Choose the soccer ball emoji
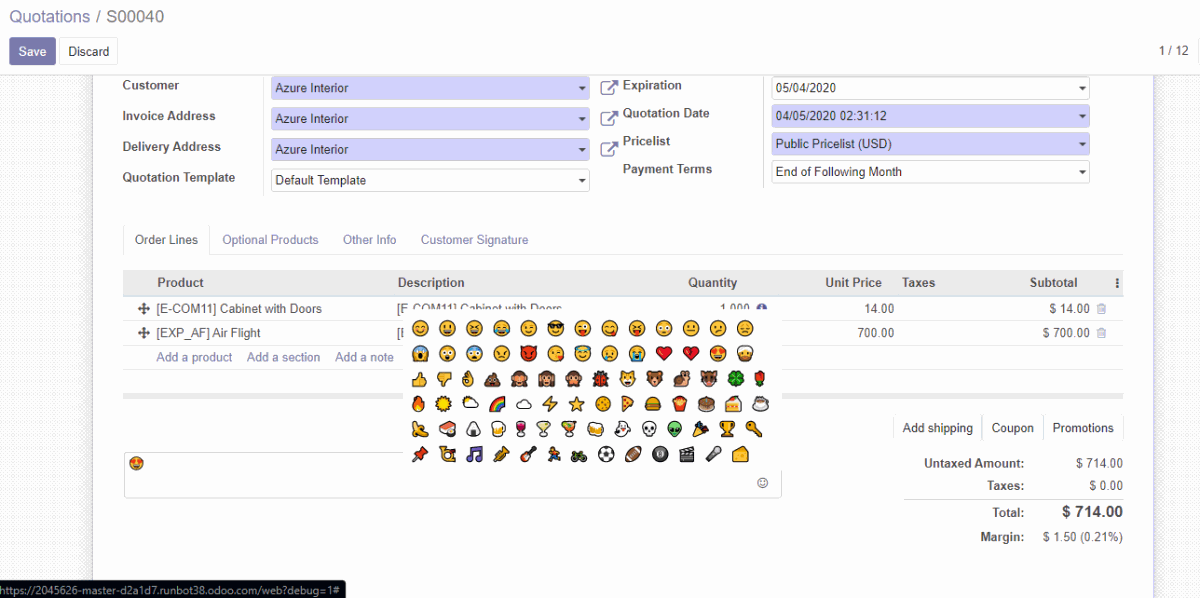The height and width of the screenshot is (598, 1200). pyautogui.click(x=605, y=455)
